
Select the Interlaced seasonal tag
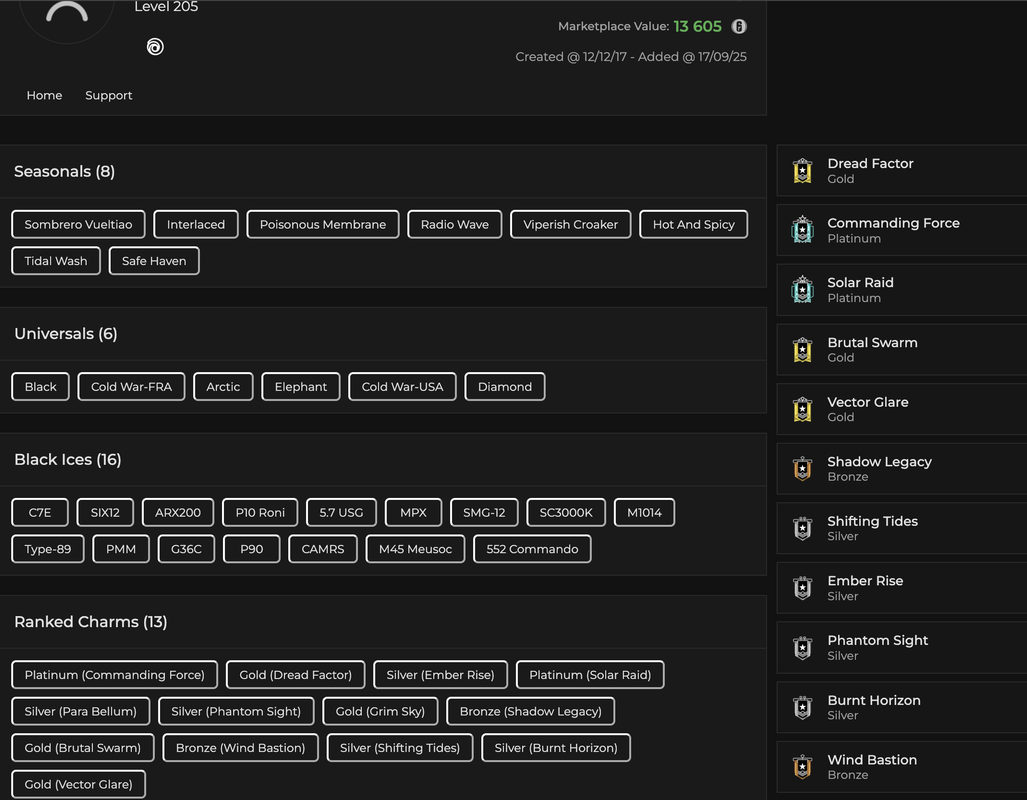(x=196, y=224)
